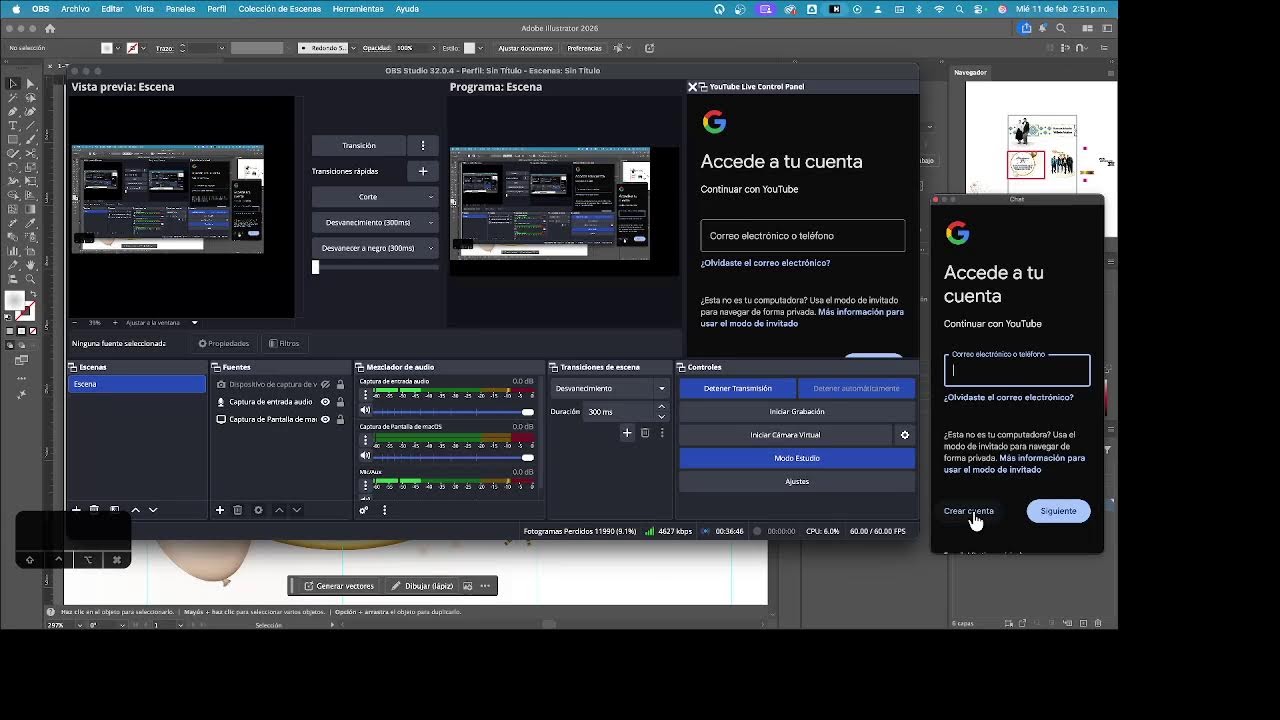Open scene transition three-dot options
Viewport: 1280px width, 720px height.
point(662,433)
